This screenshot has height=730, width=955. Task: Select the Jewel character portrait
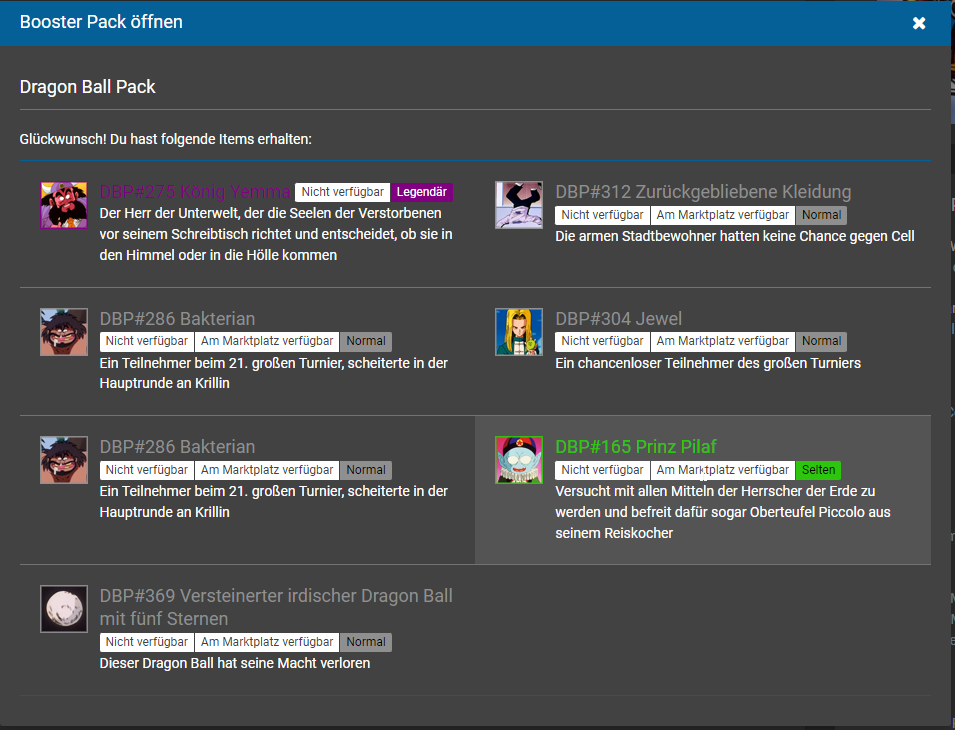519,332
